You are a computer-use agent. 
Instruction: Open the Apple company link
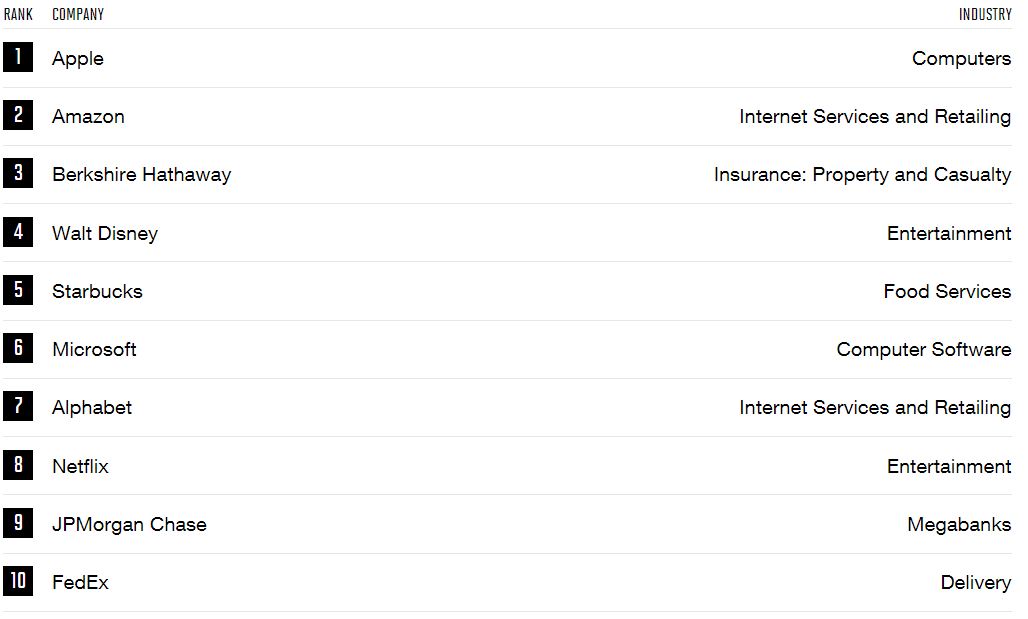point(78,58)
